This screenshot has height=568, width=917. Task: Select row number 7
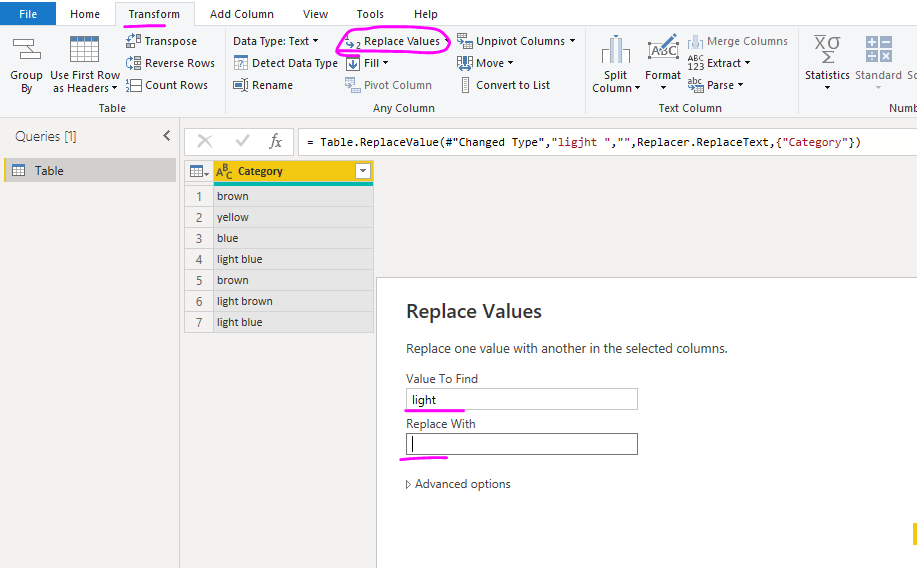point(199,322)
